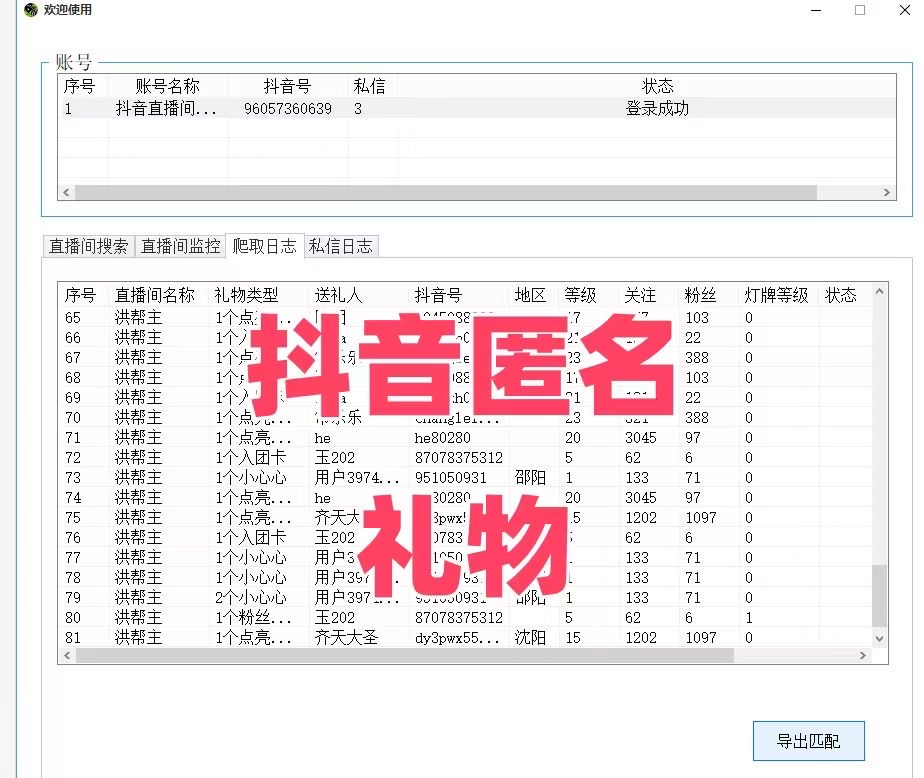
Task: Open the 直播间监控 tab
Action: [181, 245]
